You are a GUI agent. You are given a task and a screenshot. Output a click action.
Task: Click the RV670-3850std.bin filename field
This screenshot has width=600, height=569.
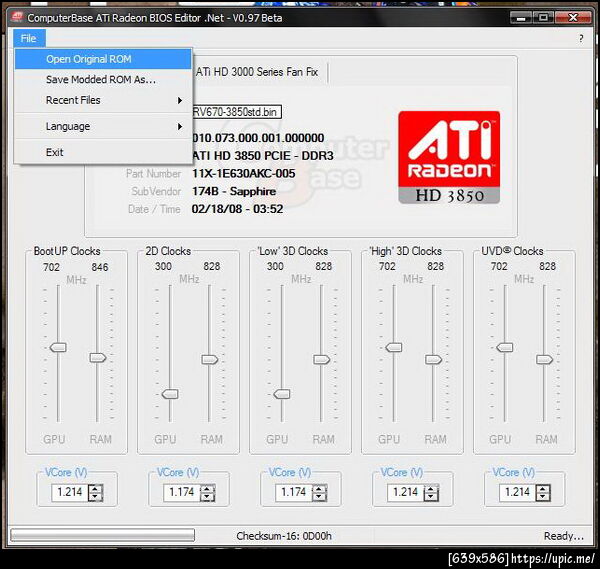click(236, 112)
